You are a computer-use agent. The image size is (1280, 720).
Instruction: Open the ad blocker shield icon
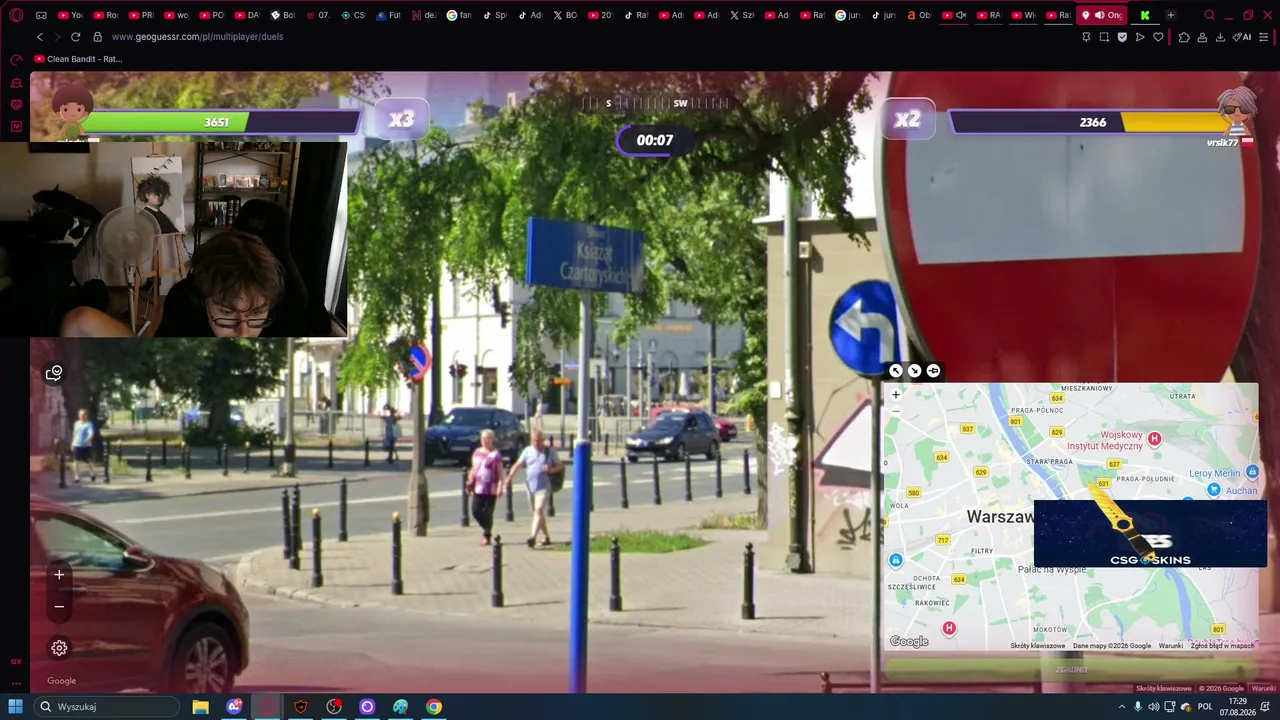coord(1122,37)
